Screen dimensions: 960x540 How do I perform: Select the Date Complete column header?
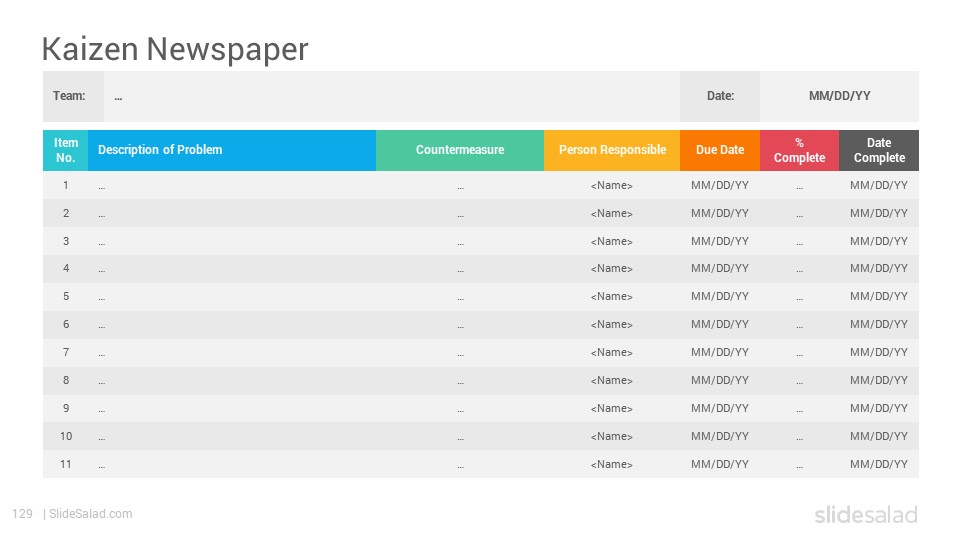879,150
